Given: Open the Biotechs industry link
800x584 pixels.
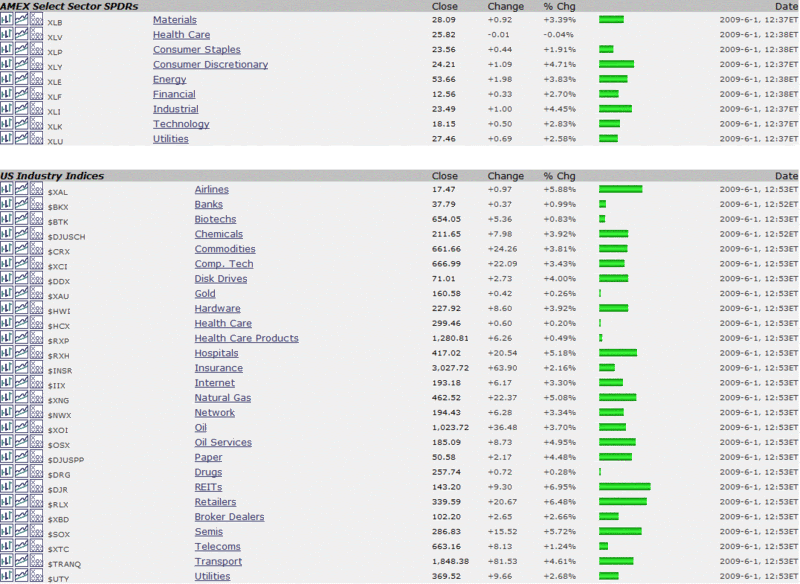Looking at the screenshot, I should [215, 219].
